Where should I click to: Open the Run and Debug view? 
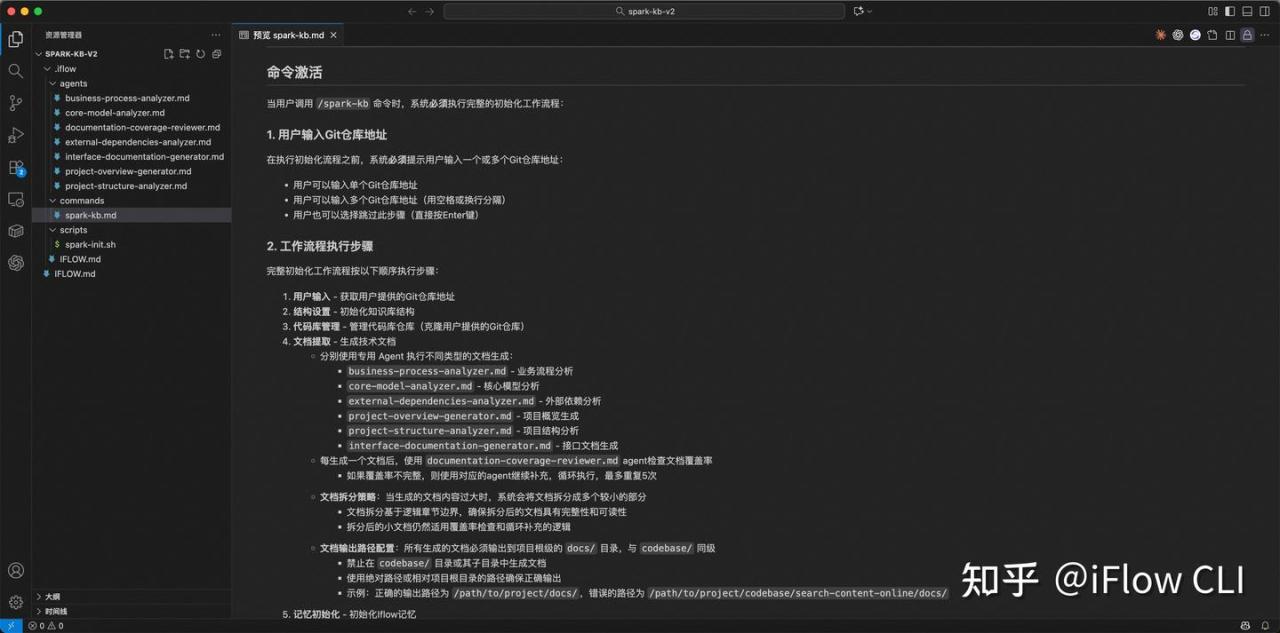(x=15, y=135)
